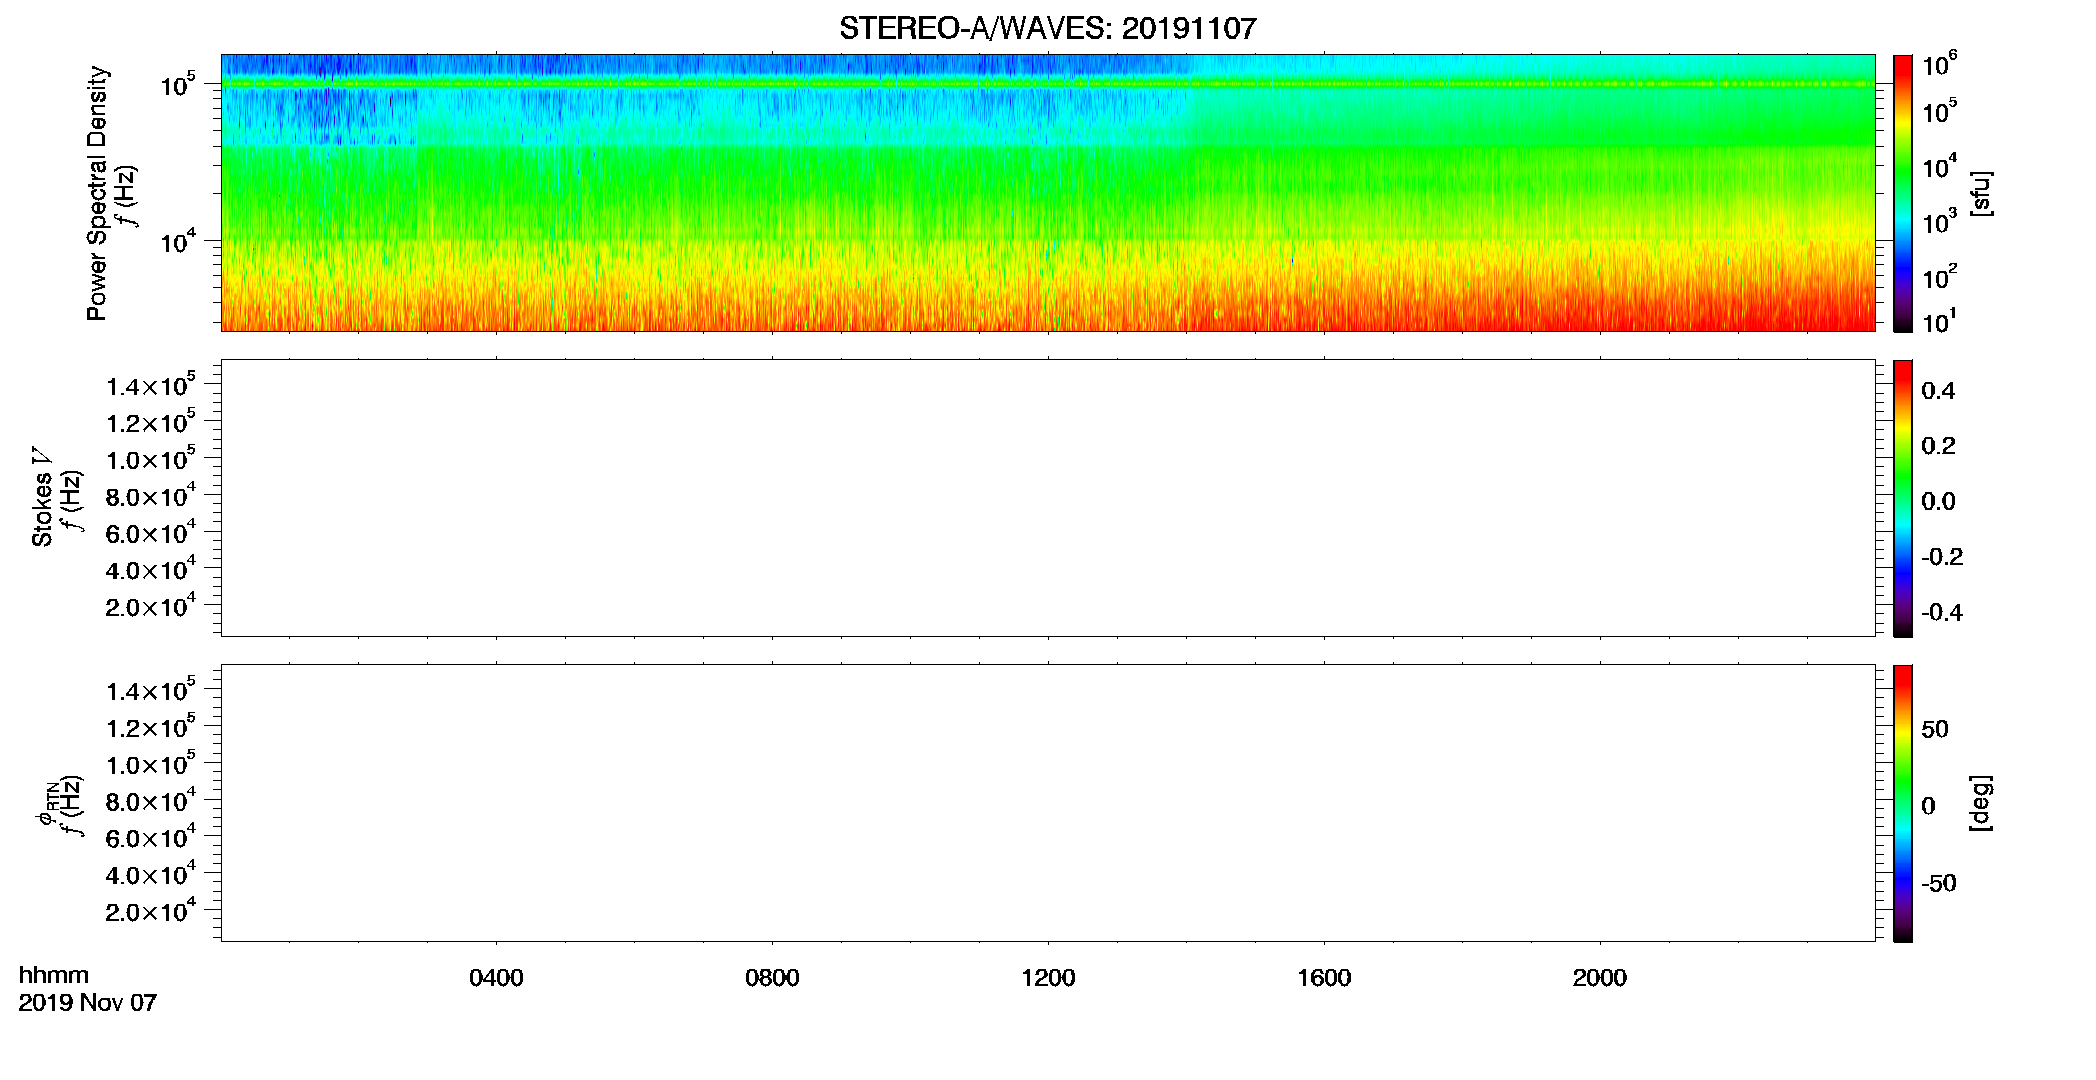Click the 1200 time axis label
Viewport: 2096px width, 1080px height.
click(1048, 978)
